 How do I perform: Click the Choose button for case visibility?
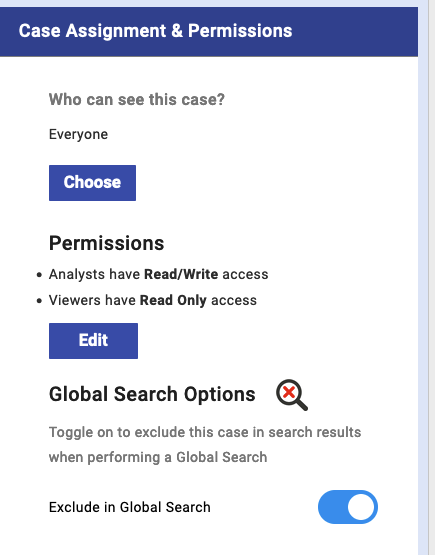(92, 183)
